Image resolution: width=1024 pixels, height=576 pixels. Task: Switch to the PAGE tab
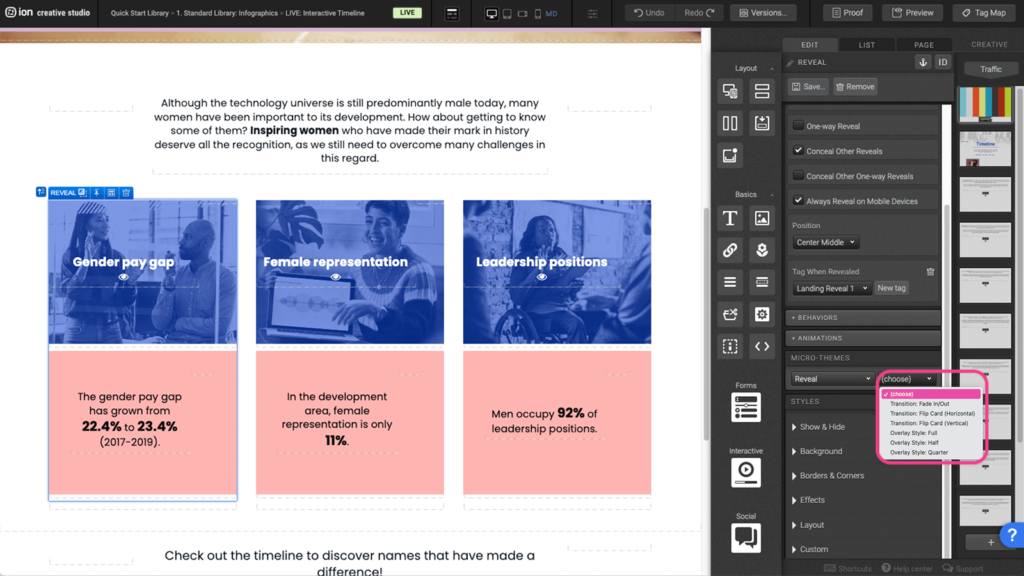point(923,45)
